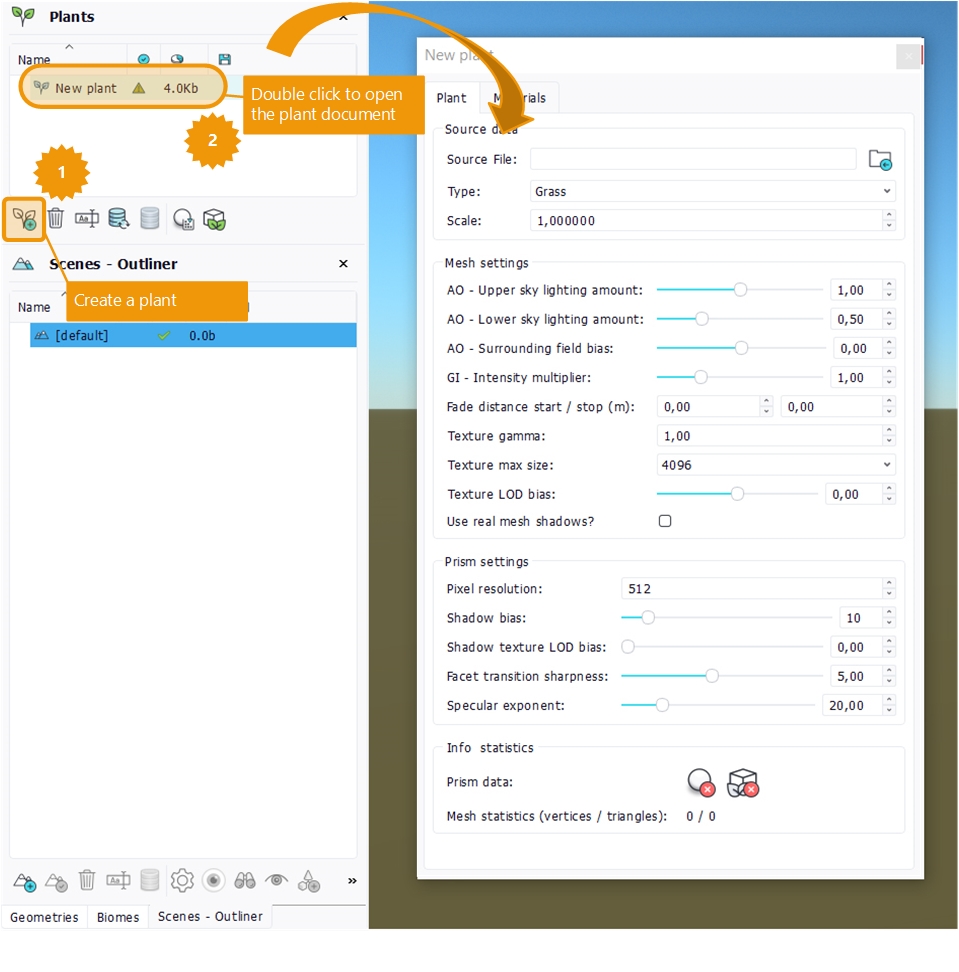Switch to the Biomes tab
Image resolution: width=959 pixels, height=972 pixels.
pyautogui.click(x=118, y=917)
